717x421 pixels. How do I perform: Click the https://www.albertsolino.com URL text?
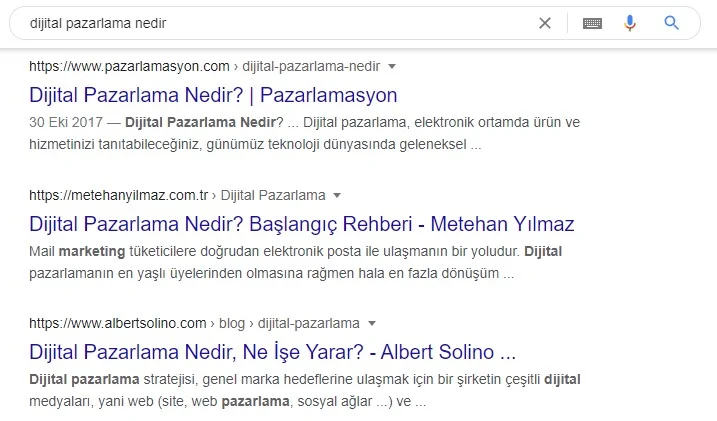118,323
